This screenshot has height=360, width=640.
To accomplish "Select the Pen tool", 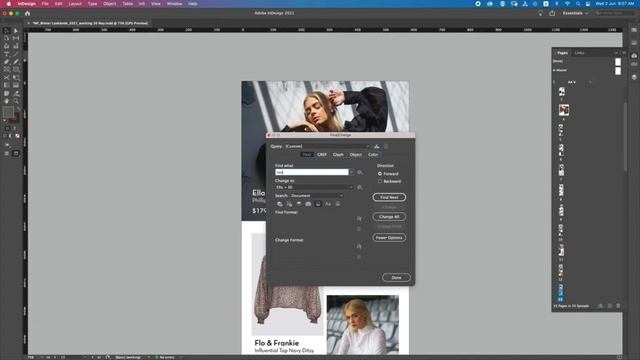I will [7, 62].
